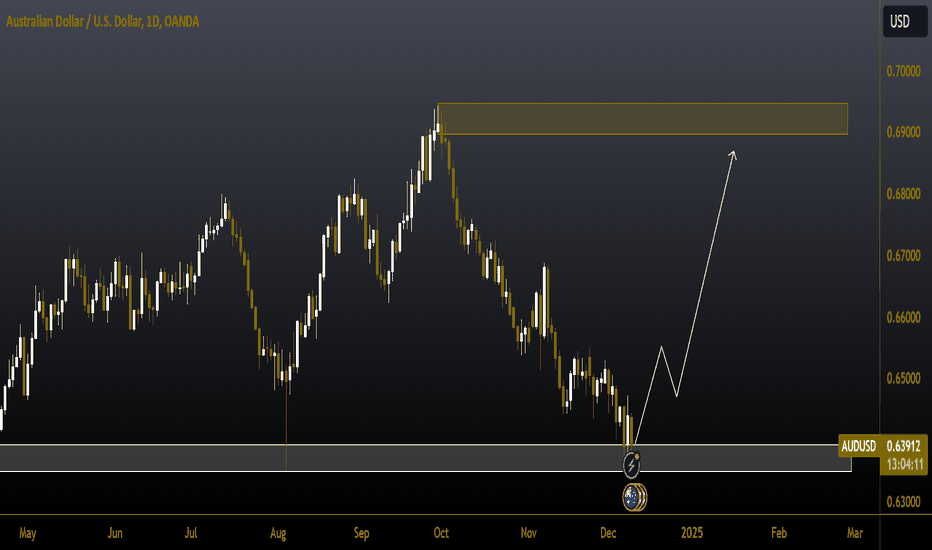Click the Oct label on time axis
Image resolution: width=932 pixels, height=550 pixels.
(x=441, y=533)
